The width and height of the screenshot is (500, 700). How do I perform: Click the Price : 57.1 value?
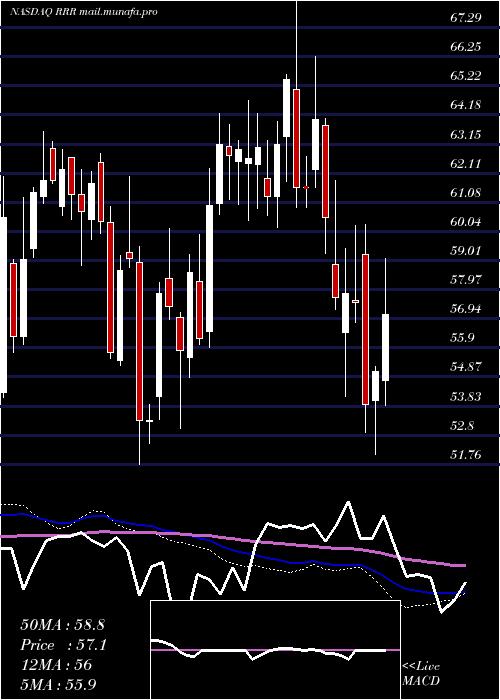(62, 645)
